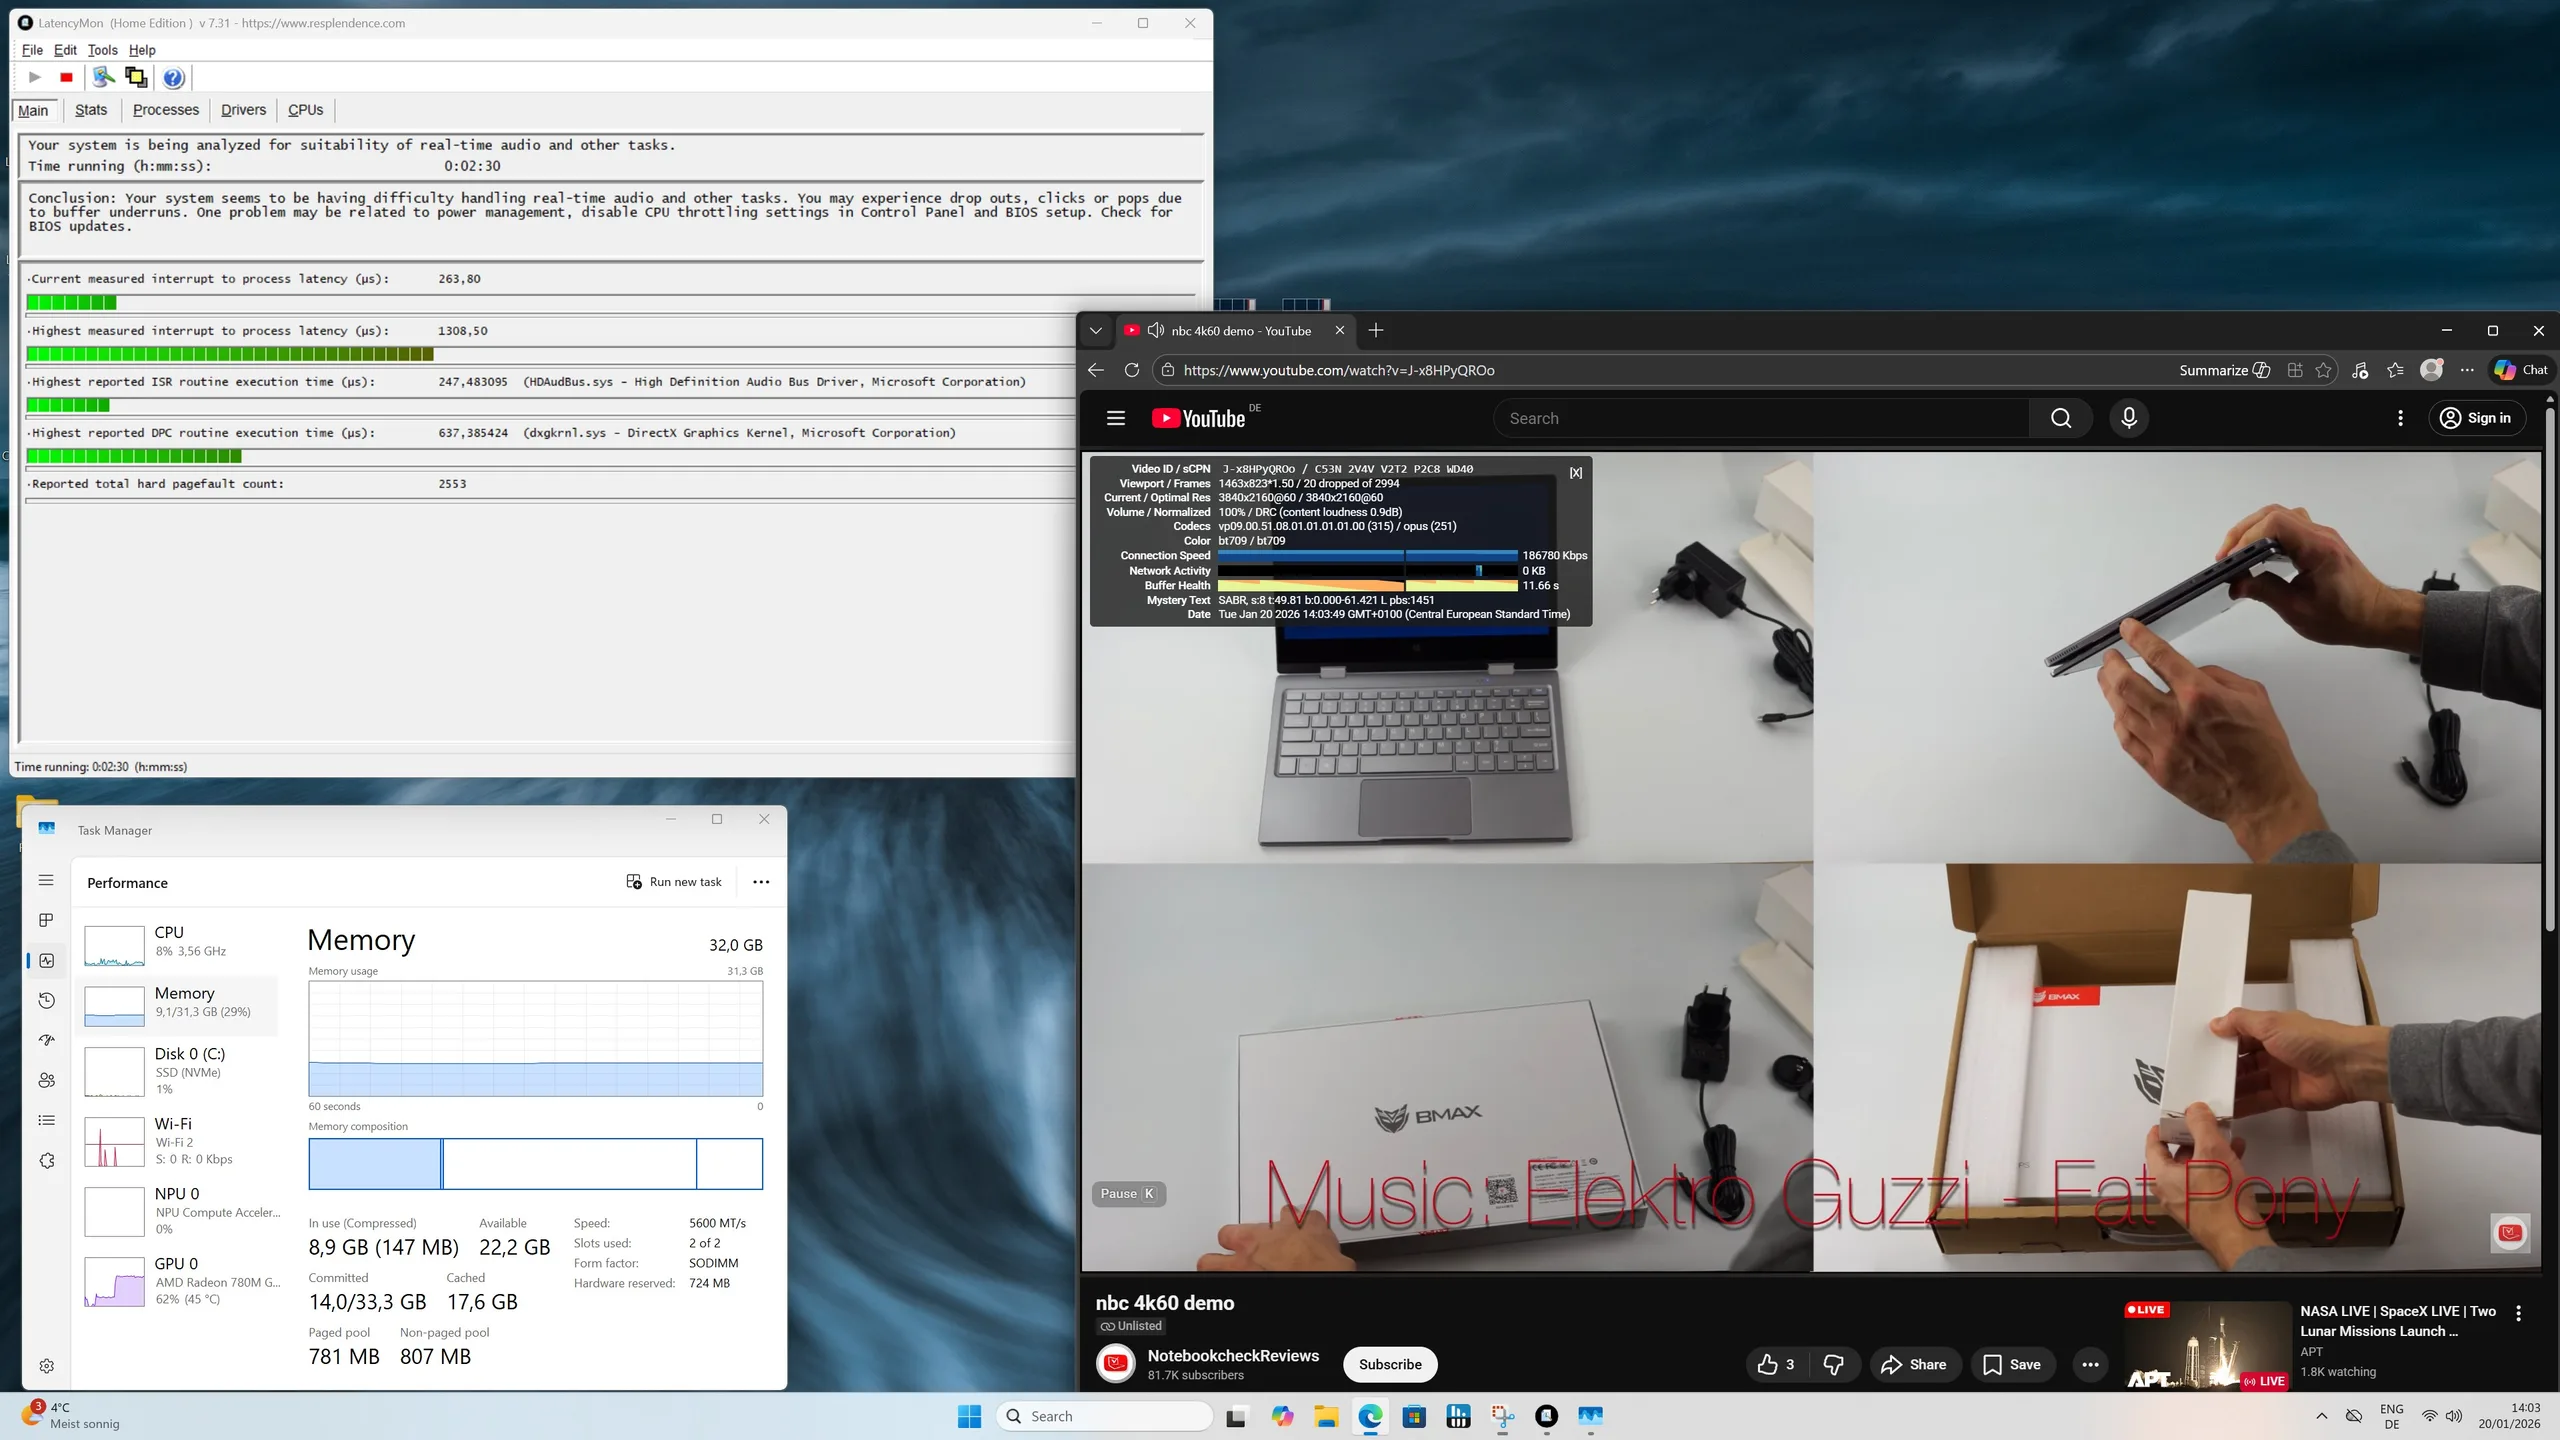The image size is (2560, 1440).
Task: Show hidden system tray icons chevron
Action: [x=2321, y=1416]
